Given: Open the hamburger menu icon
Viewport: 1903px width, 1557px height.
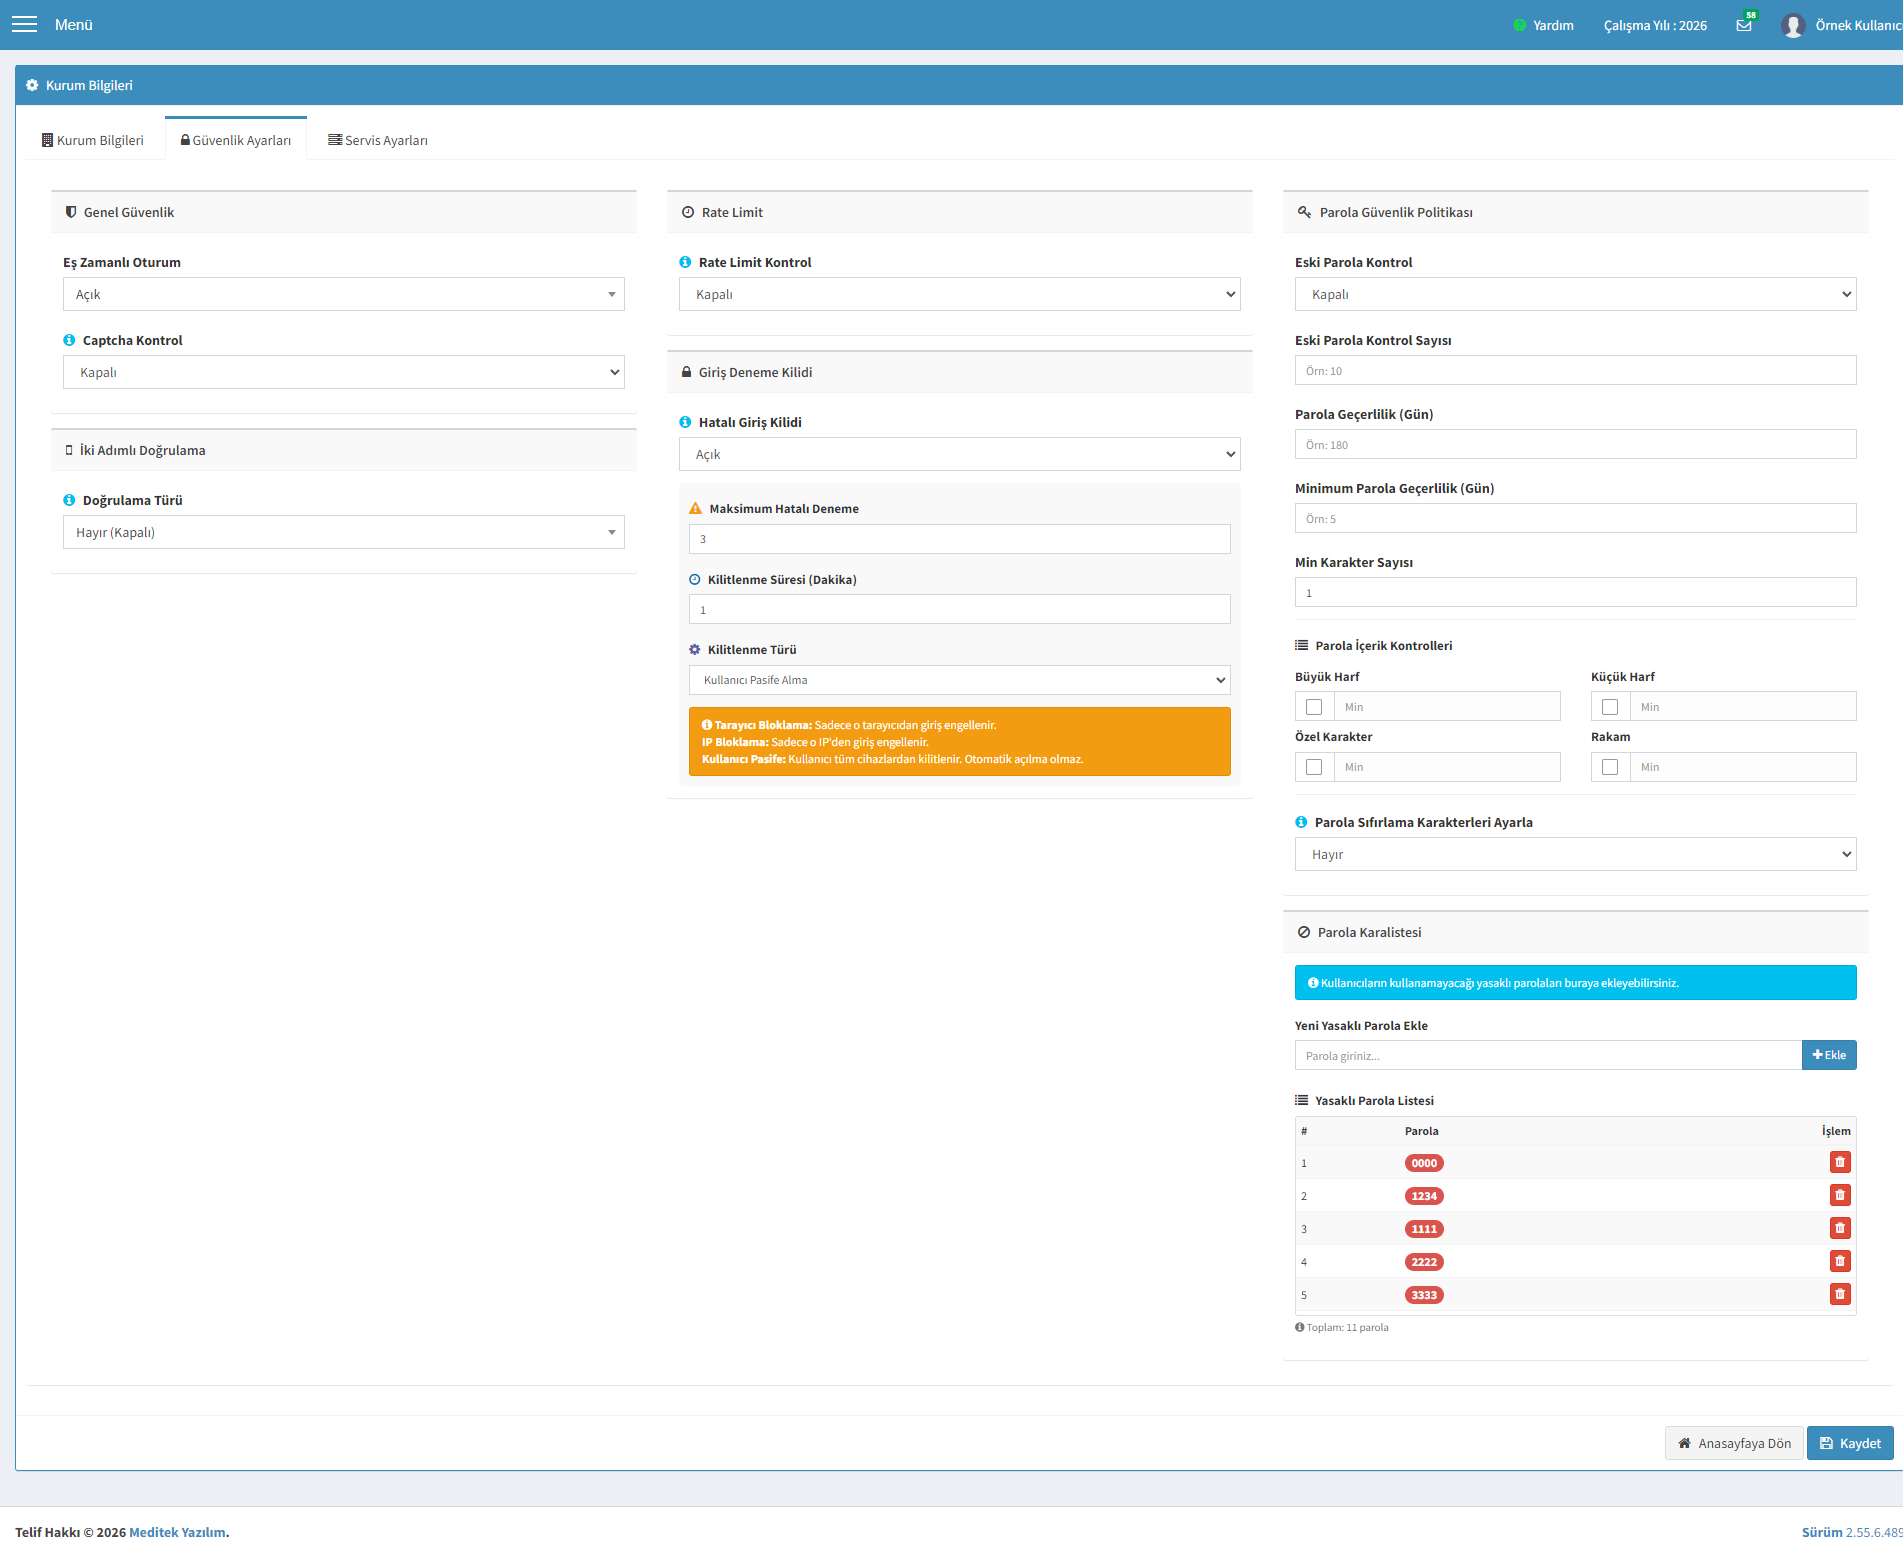Looking at the screenshot, I should [24, 24].
